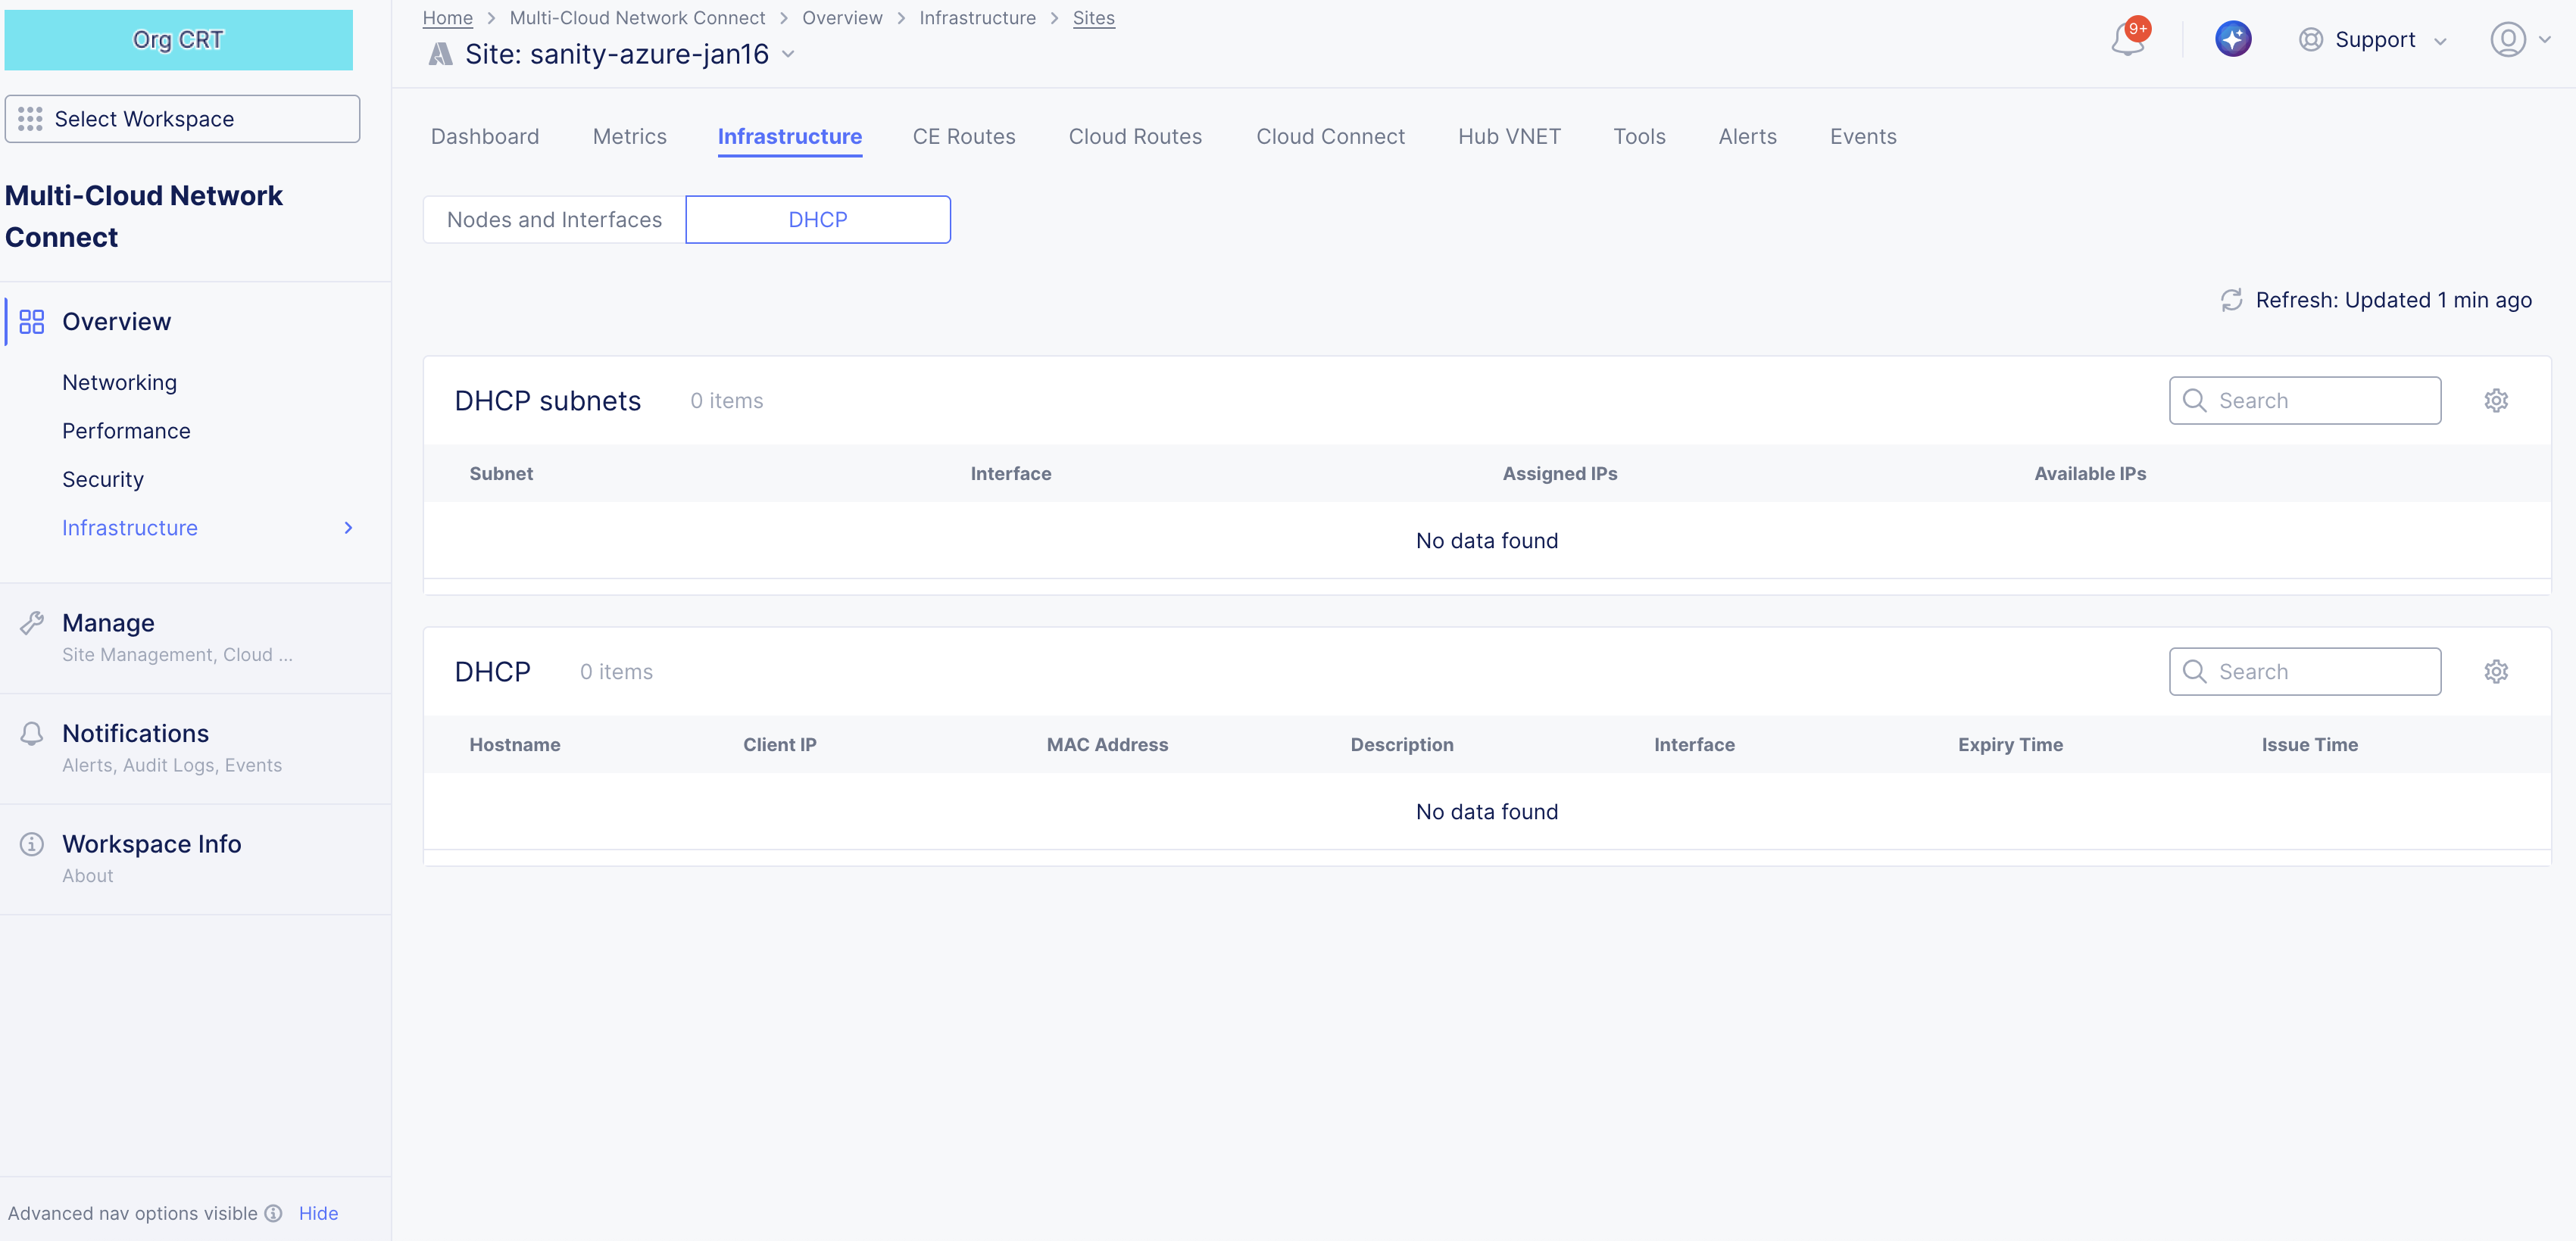
Task: Expand the site name dropdown chevron
Action: pyautogui.click(x=788, y=54)
